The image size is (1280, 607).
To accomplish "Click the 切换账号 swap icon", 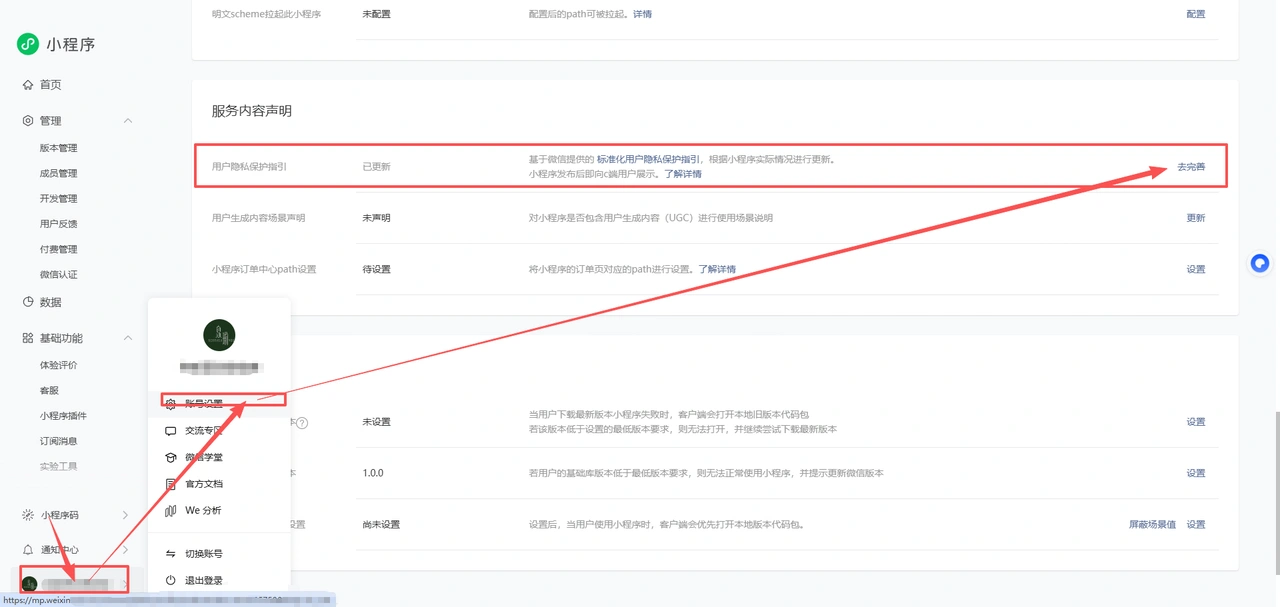I will pos(170,554).
